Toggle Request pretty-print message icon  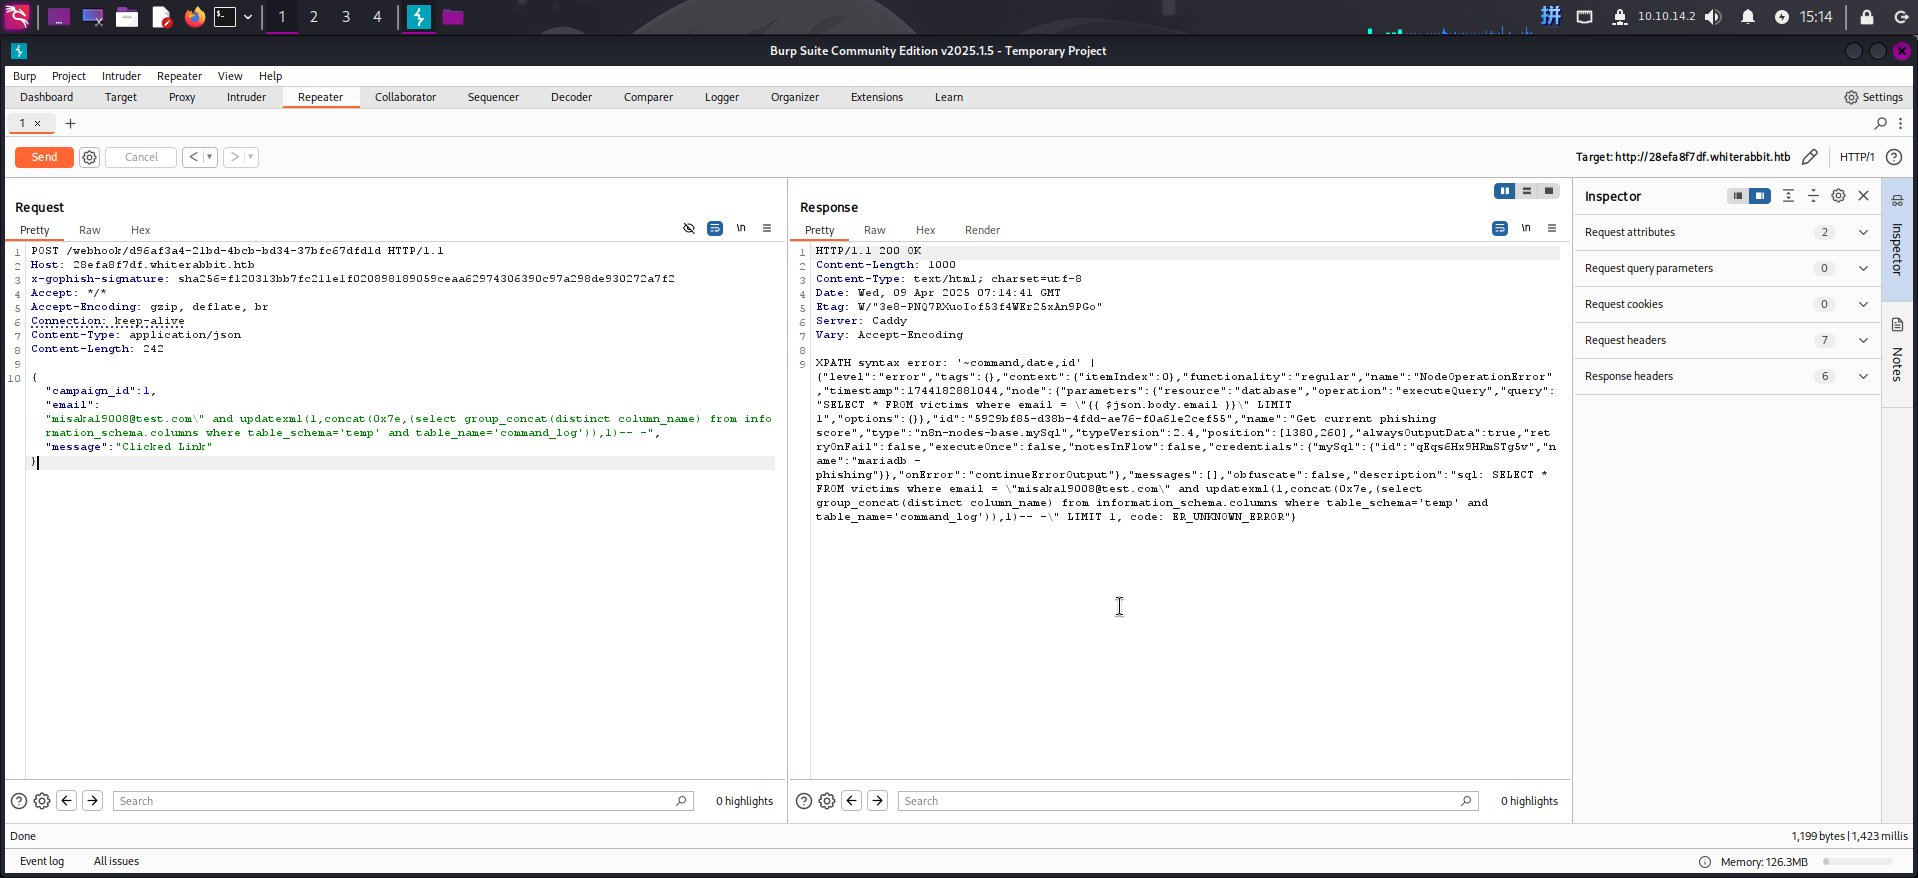coord(715,228)
